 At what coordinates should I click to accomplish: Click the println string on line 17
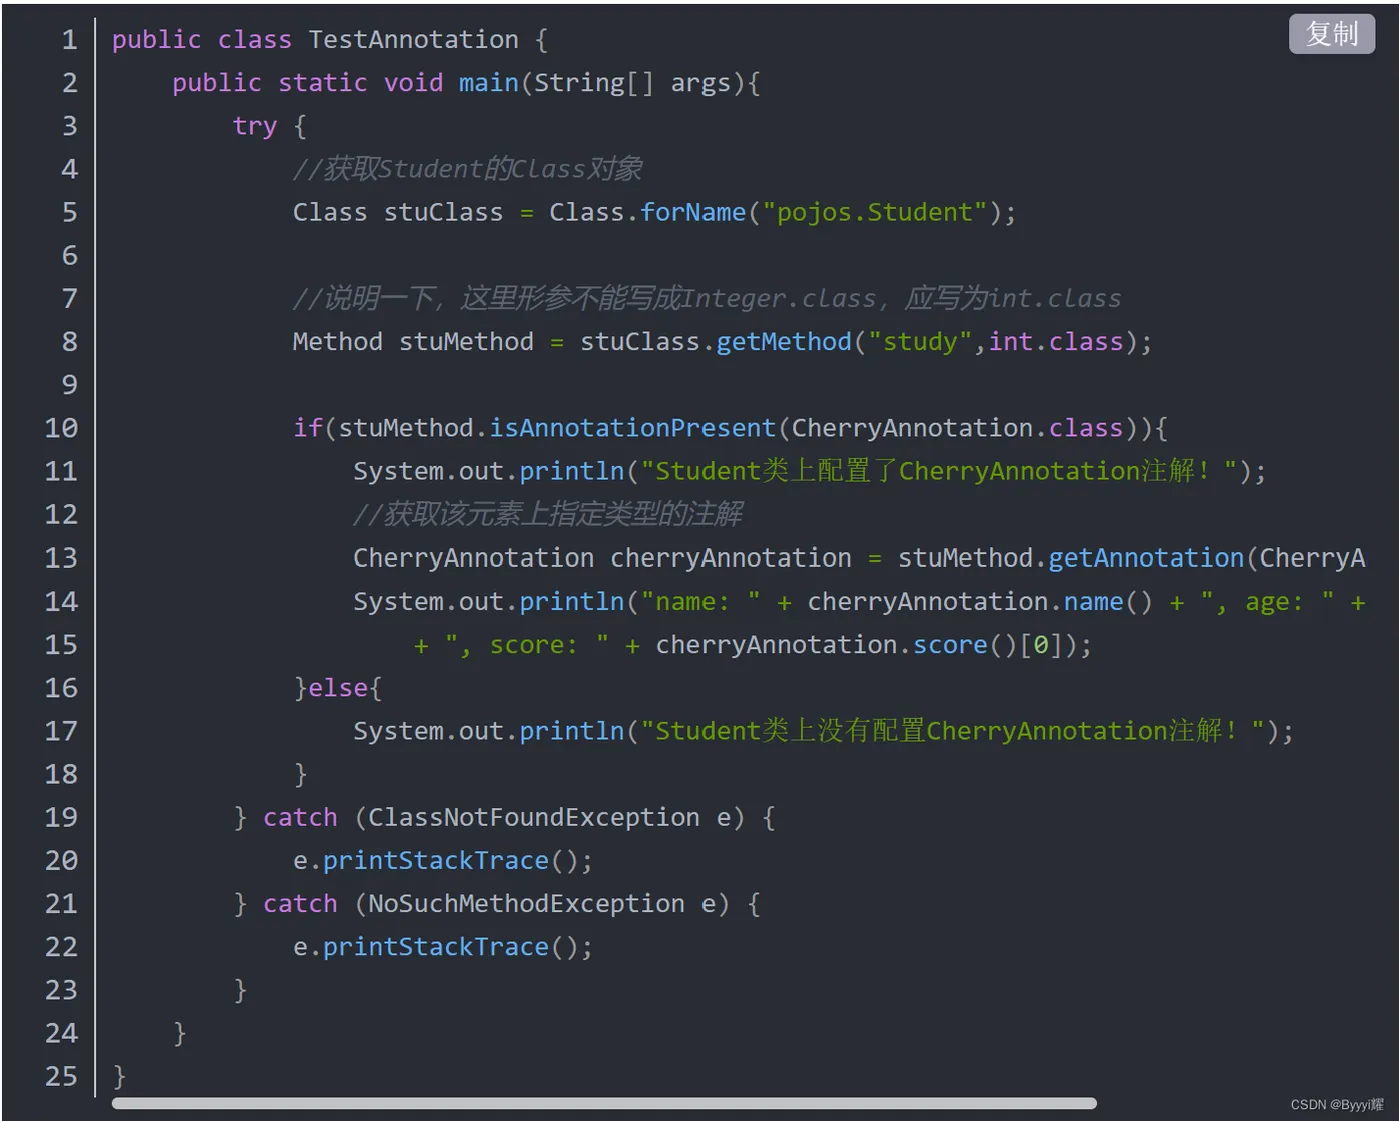(x=953, y=731)
